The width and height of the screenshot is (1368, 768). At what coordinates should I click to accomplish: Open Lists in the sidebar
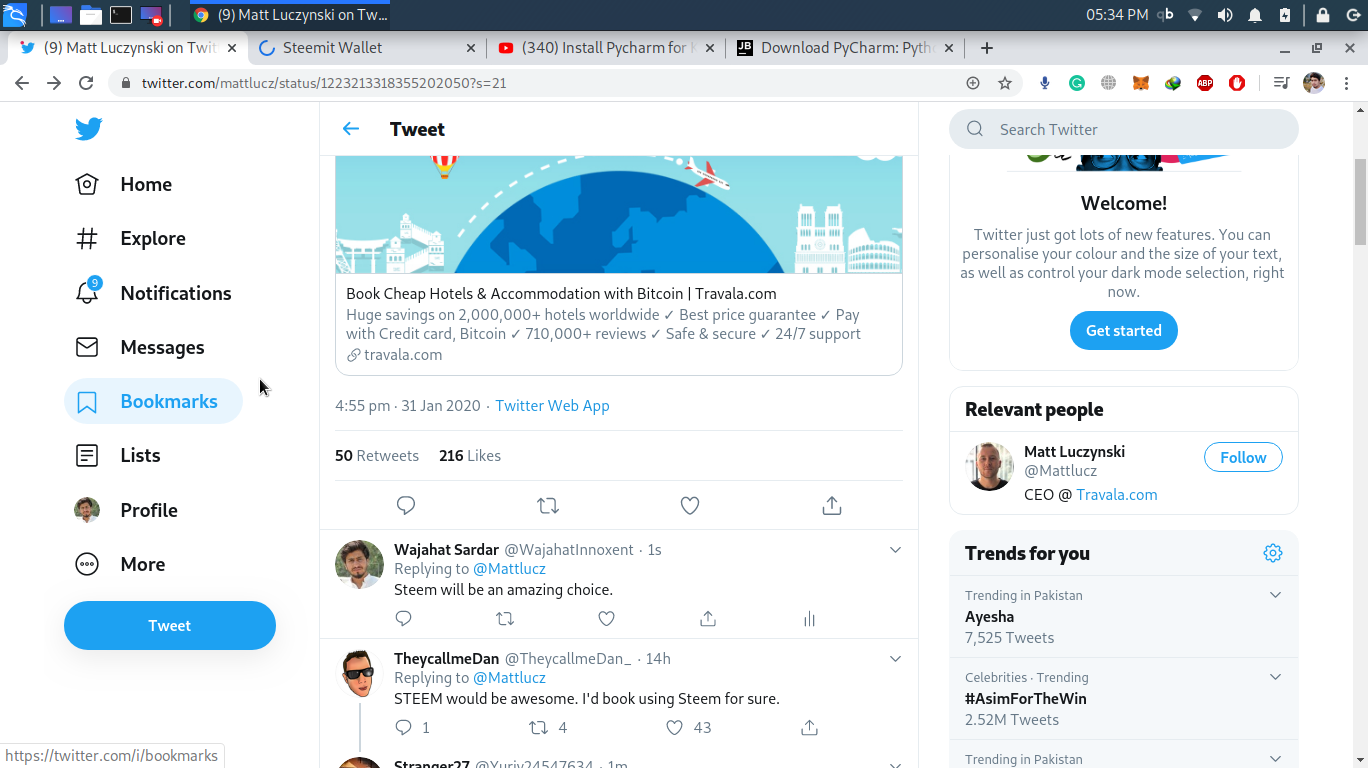tap(118, 455)
